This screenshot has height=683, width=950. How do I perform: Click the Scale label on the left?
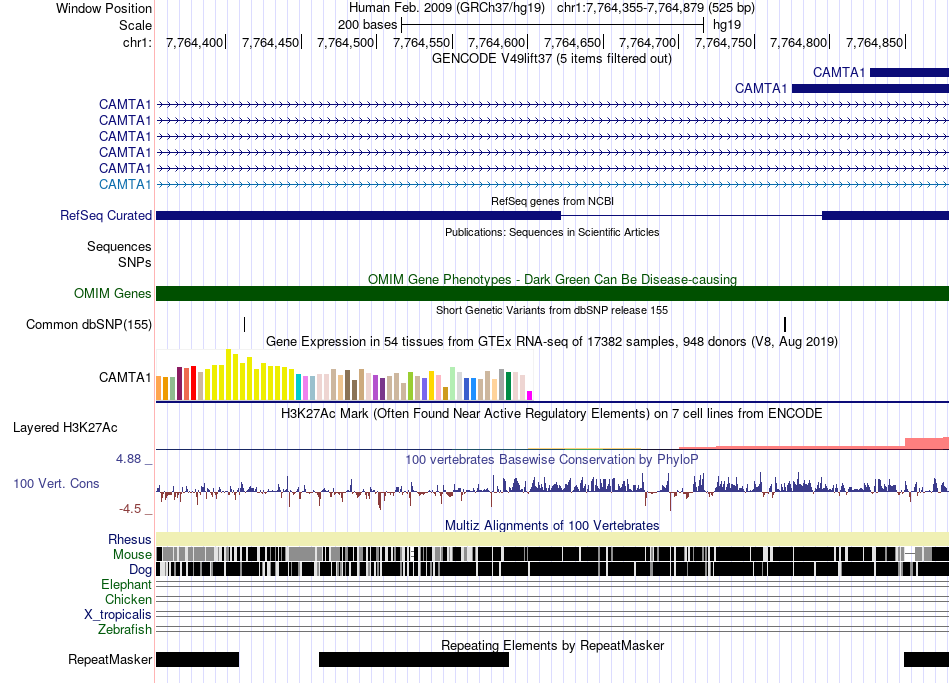135,25
